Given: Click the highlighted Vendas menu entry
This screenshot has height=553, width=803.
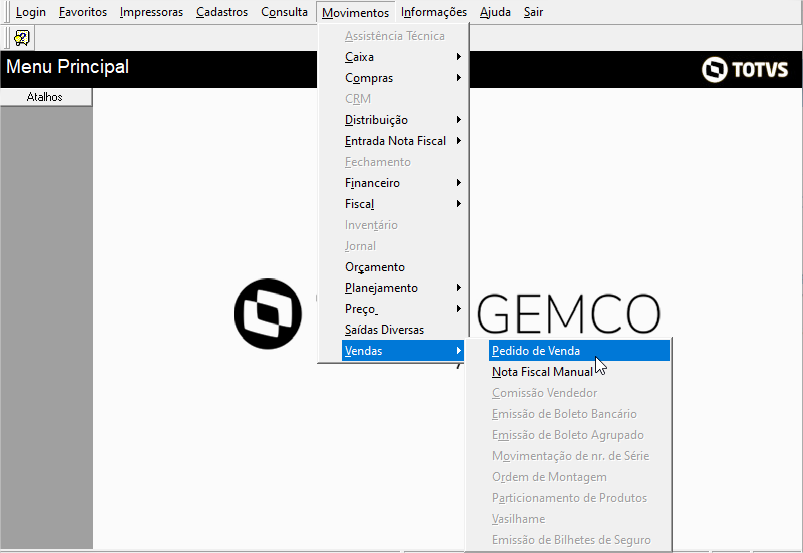Looking at the screenshot, I should [x=403, y=351].
